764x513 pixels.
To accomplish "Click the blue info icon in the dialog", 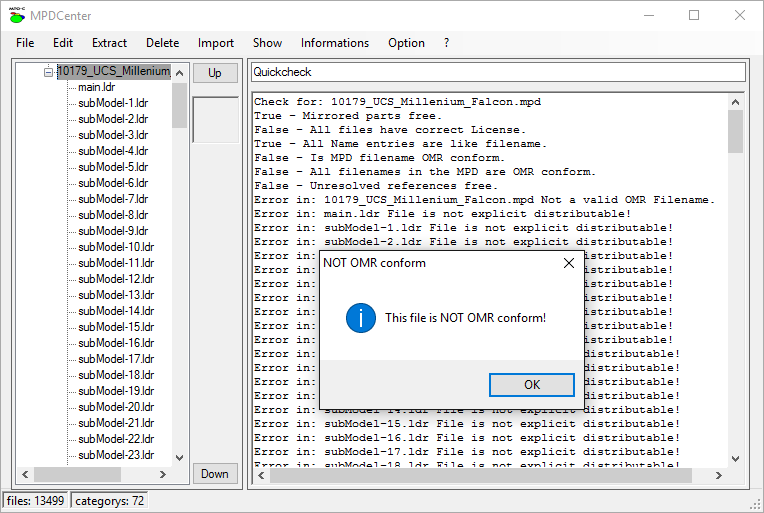I will pyautogui.click(x=361, y=318).
